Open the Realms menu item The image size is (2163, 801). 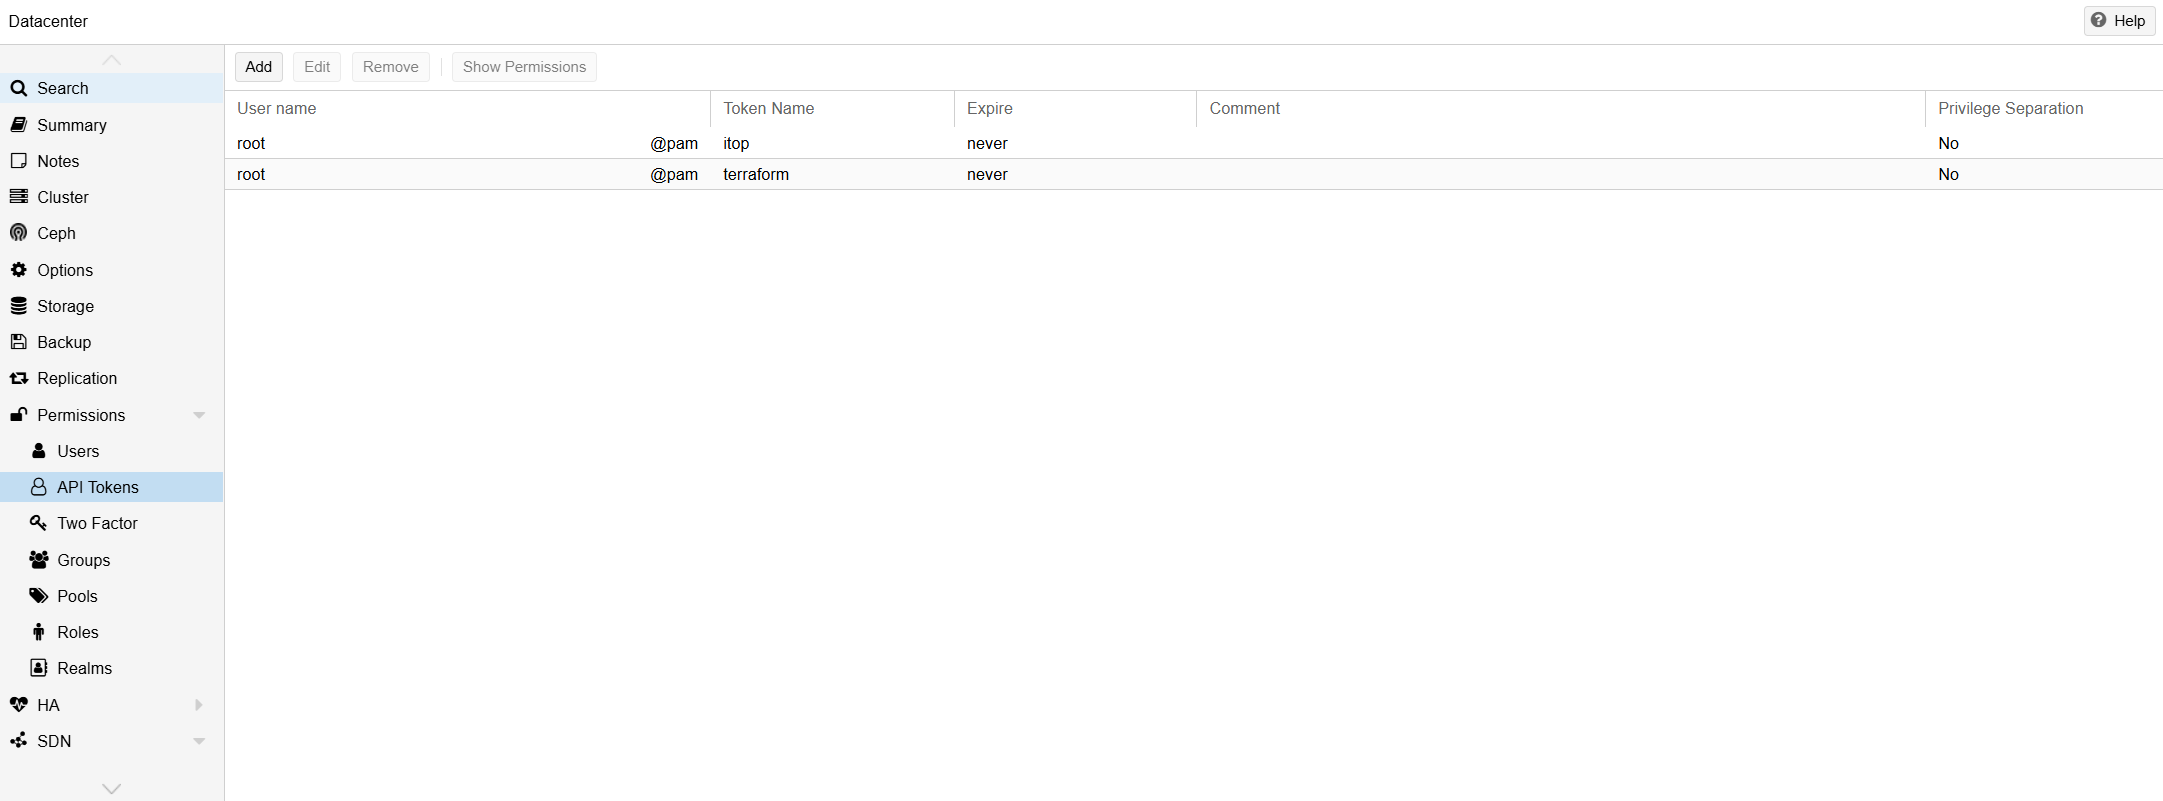tap(84, 668)
